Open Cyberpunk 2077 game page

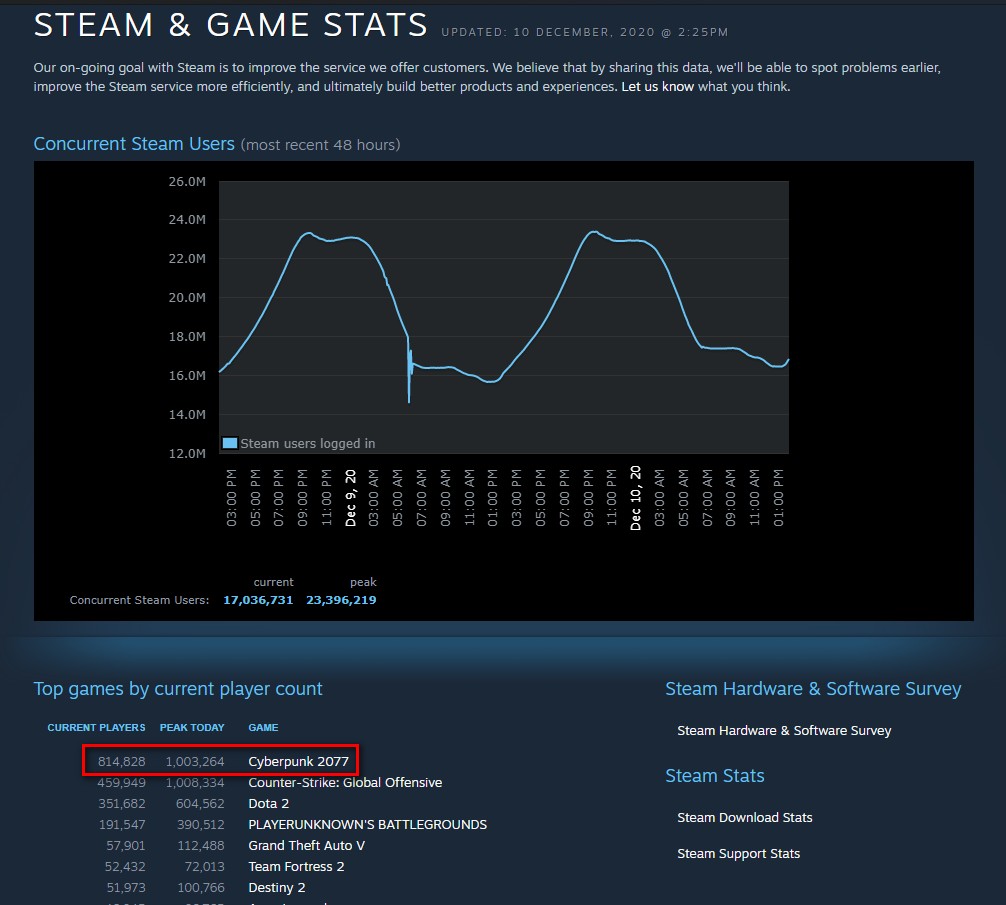point(298,761)
